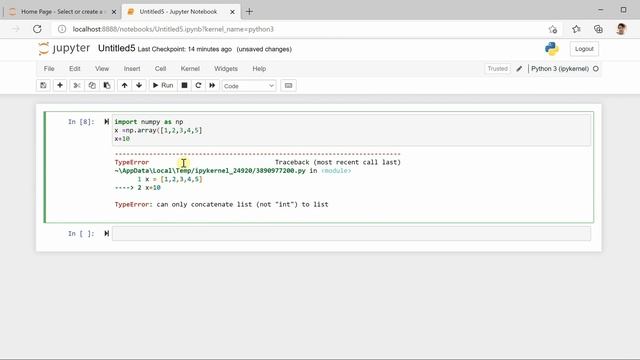This screenshot has height=360, width=640.
Task: Open the Edit menu
Action: [75, 69]
